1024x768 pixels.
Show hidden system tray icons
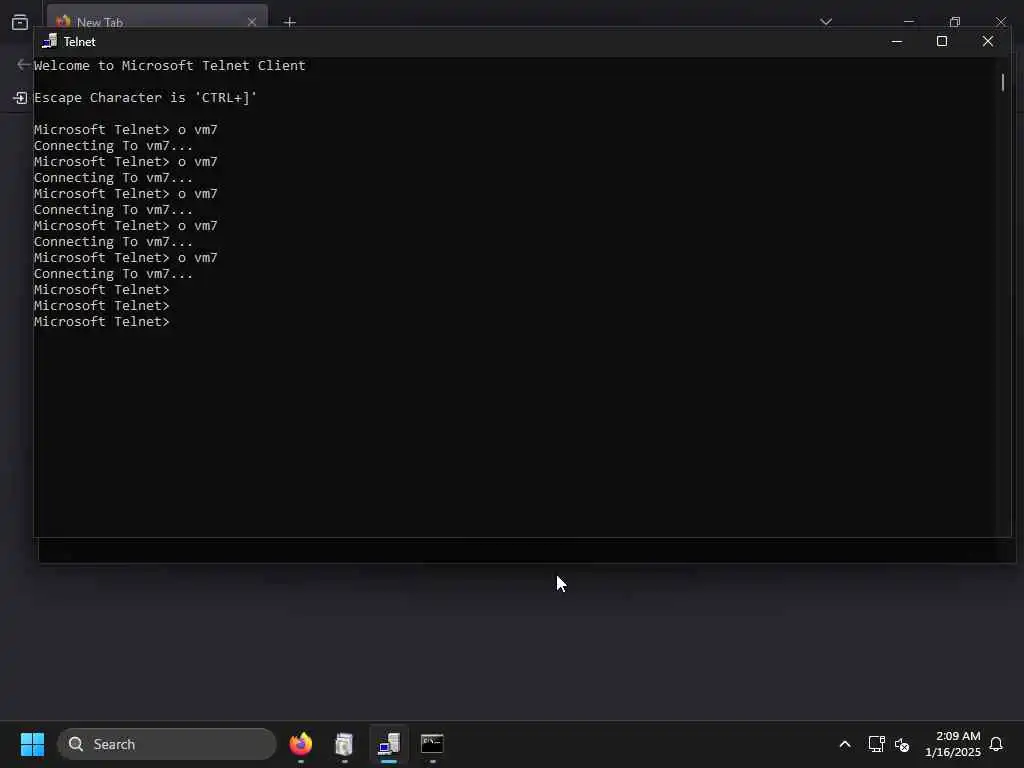[x=844, y=744]
